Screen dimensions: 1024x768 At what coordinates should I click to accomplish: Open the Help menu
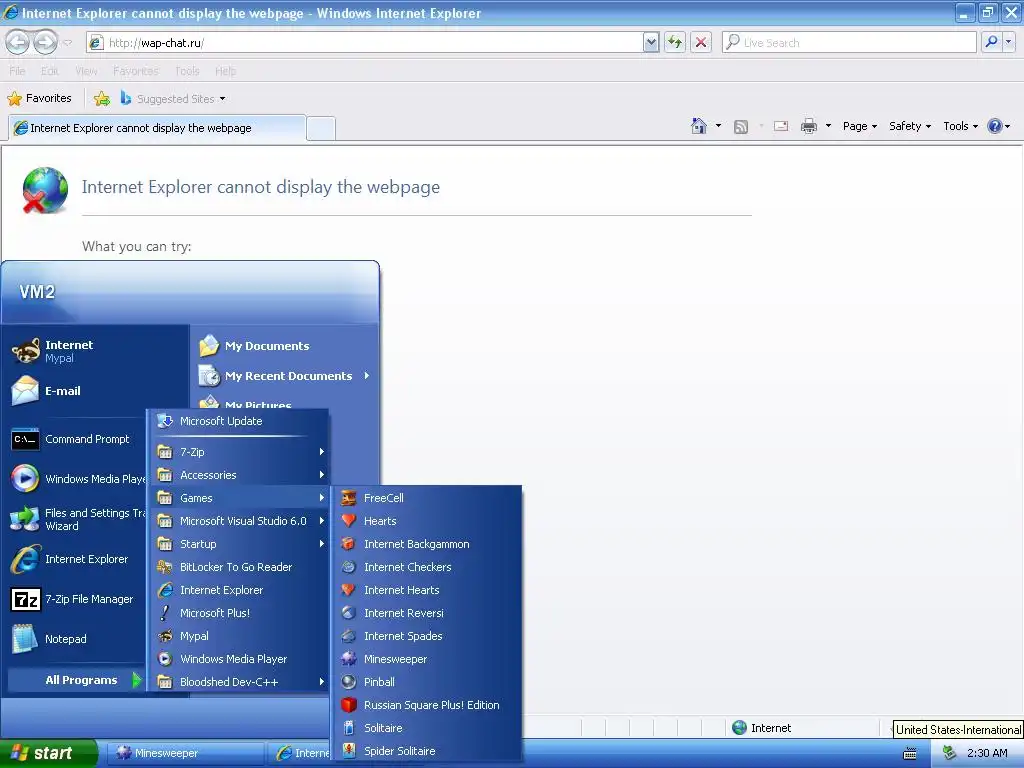coord(225,71)
